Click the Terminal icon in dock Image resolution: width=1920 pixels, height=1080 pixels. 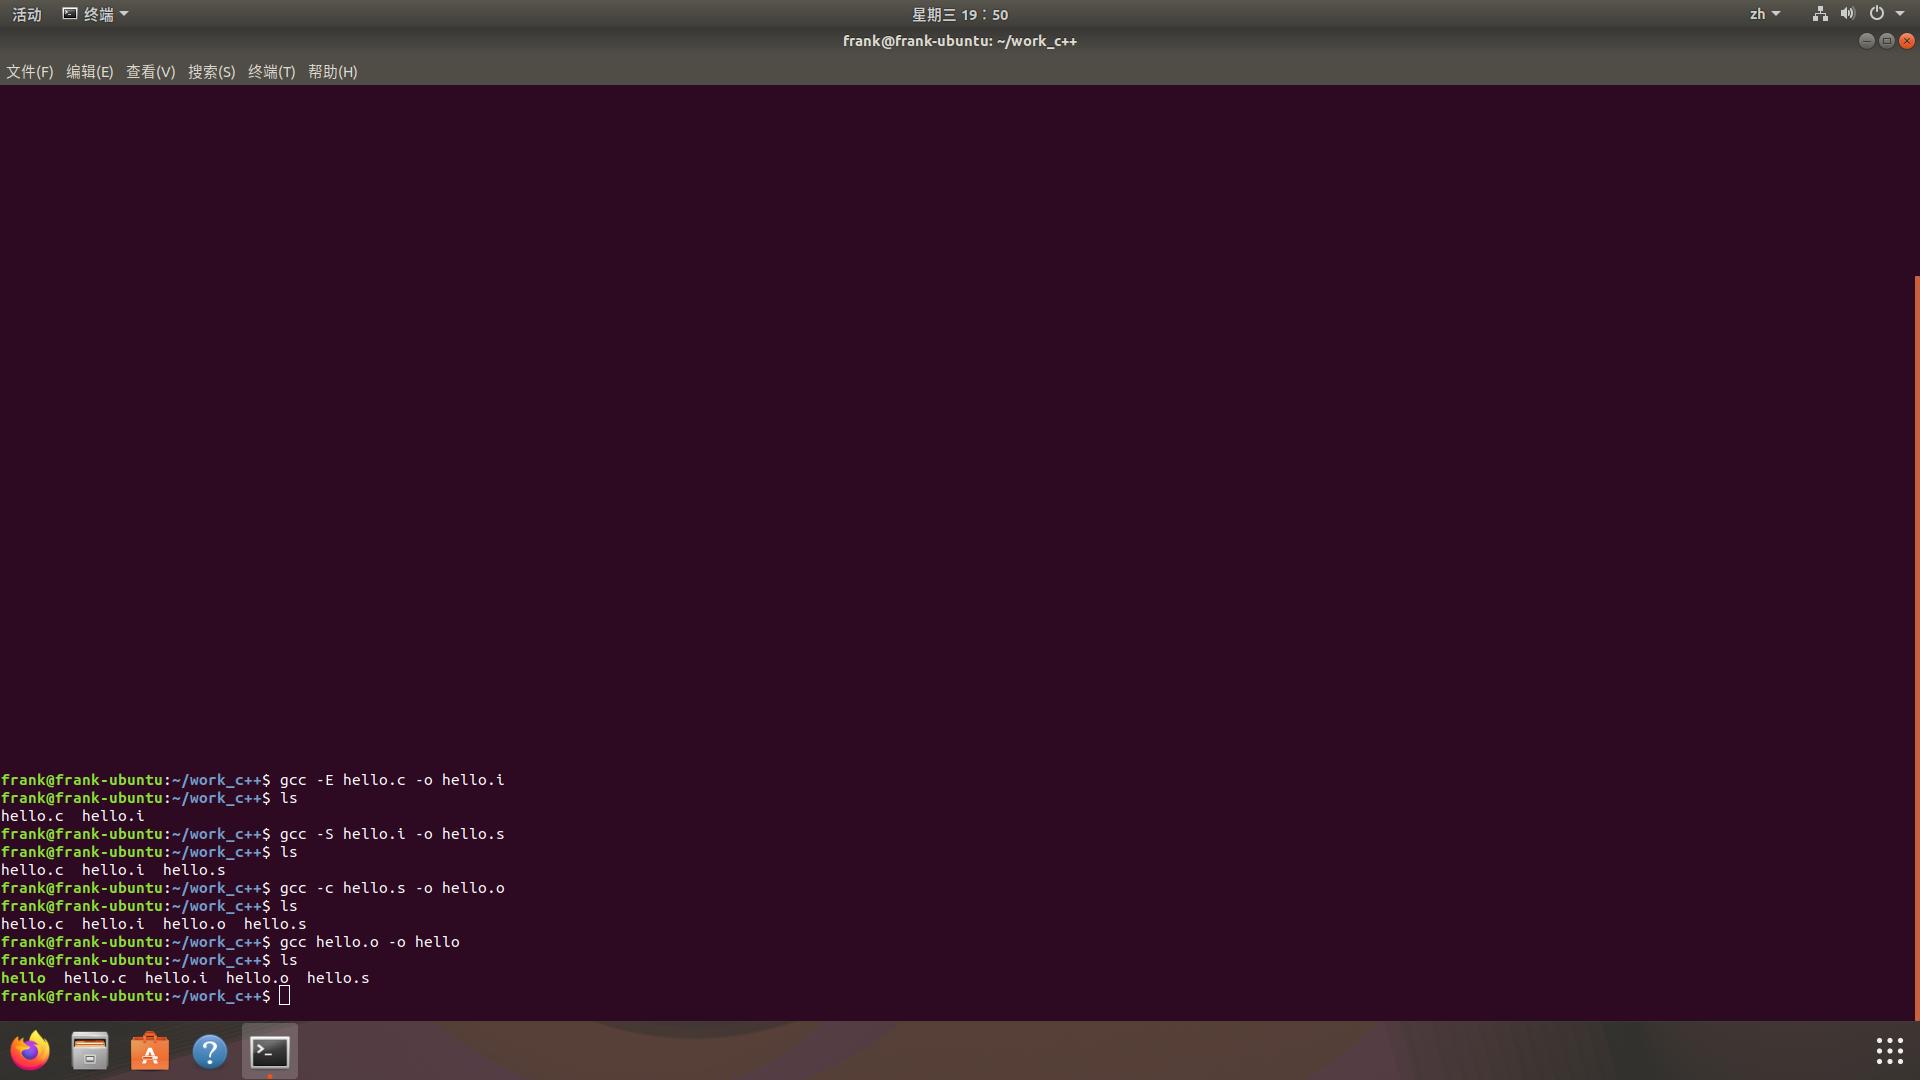pos(270,1051)
